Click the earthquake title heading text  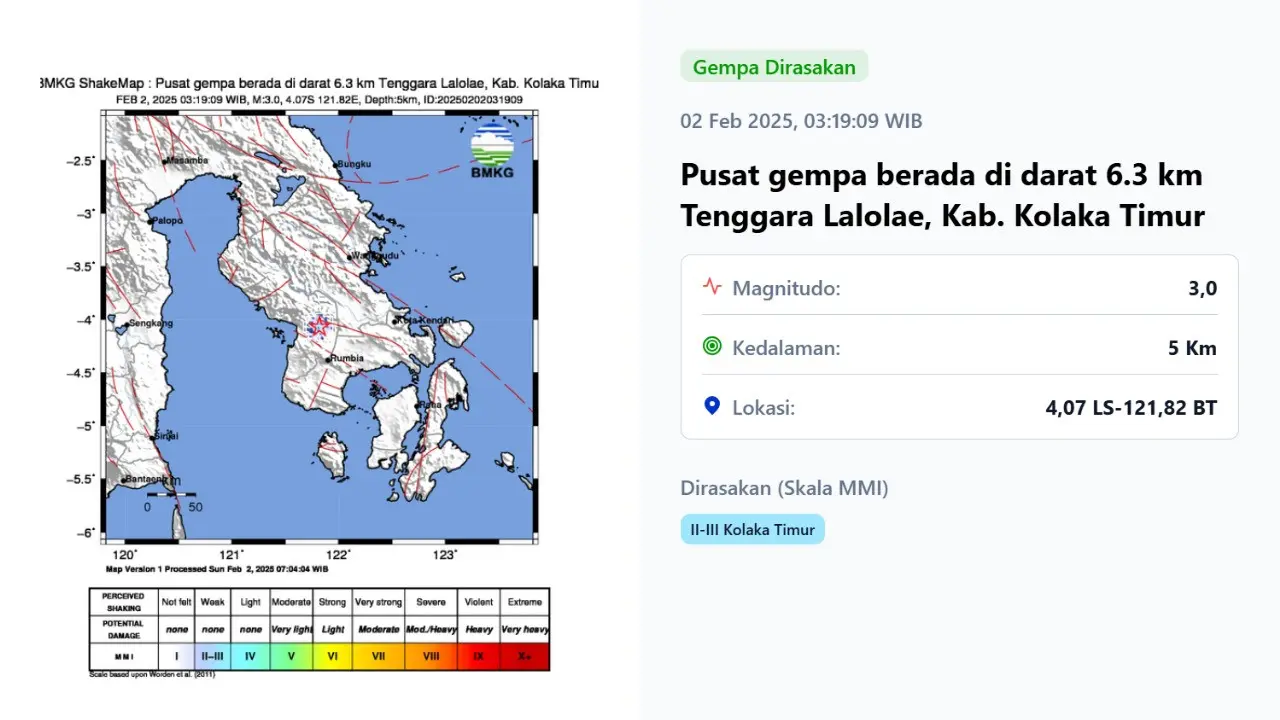click(942, 195)
